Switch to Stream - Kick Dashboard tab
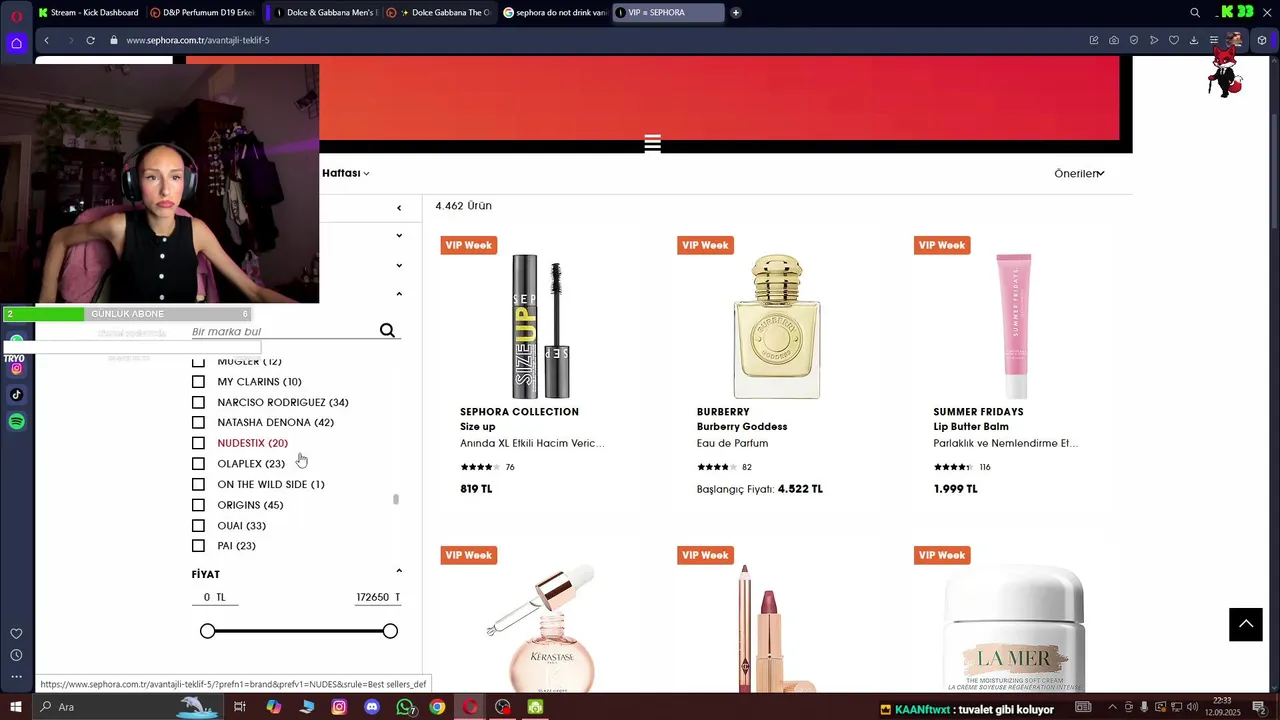Screen dimensions: 1280x720 click(89, 13)
